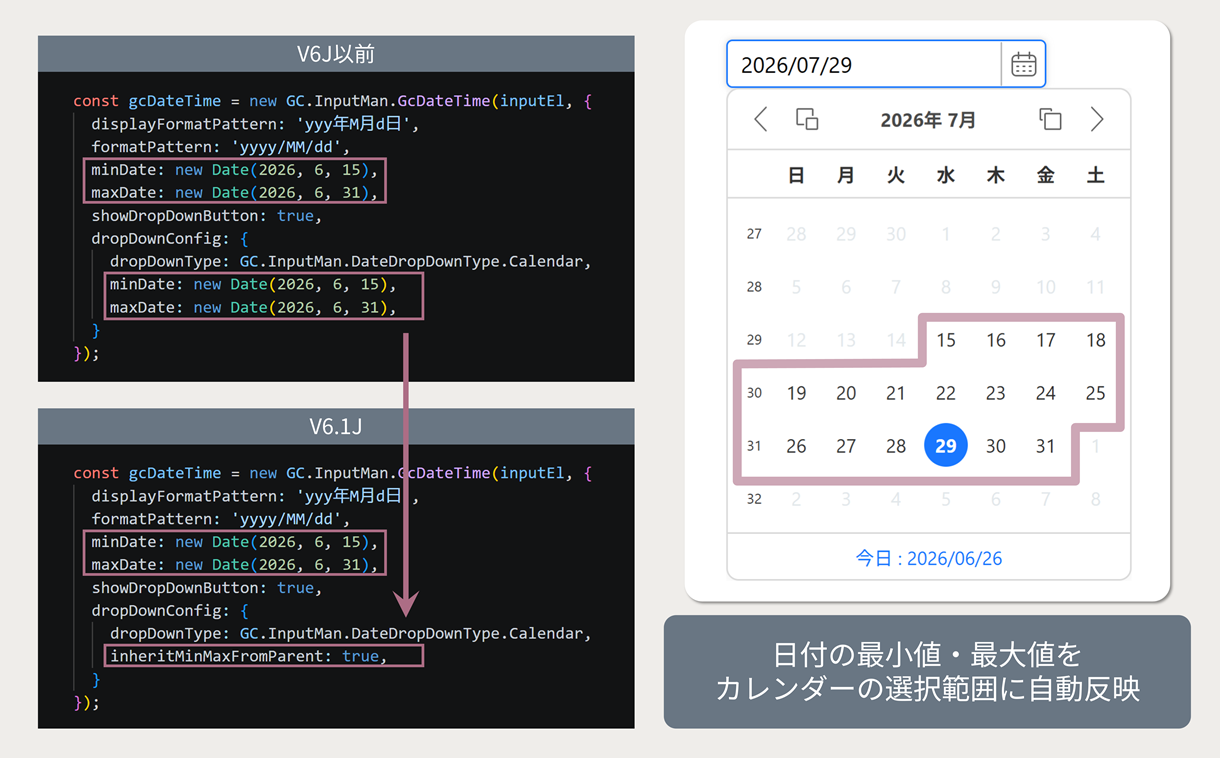The width and height of the screenshot is (1220, 758).
Task: Click the V6.1J code panel header
Action: [x=336, y=426]
